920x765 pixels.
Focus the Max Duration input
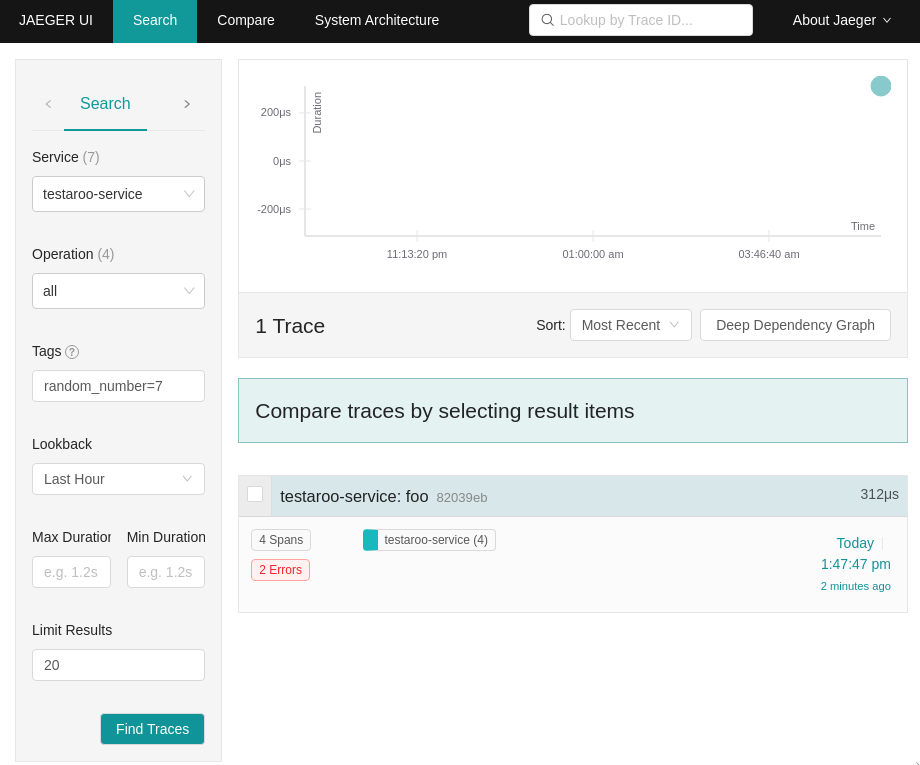[x=72, y=572]
